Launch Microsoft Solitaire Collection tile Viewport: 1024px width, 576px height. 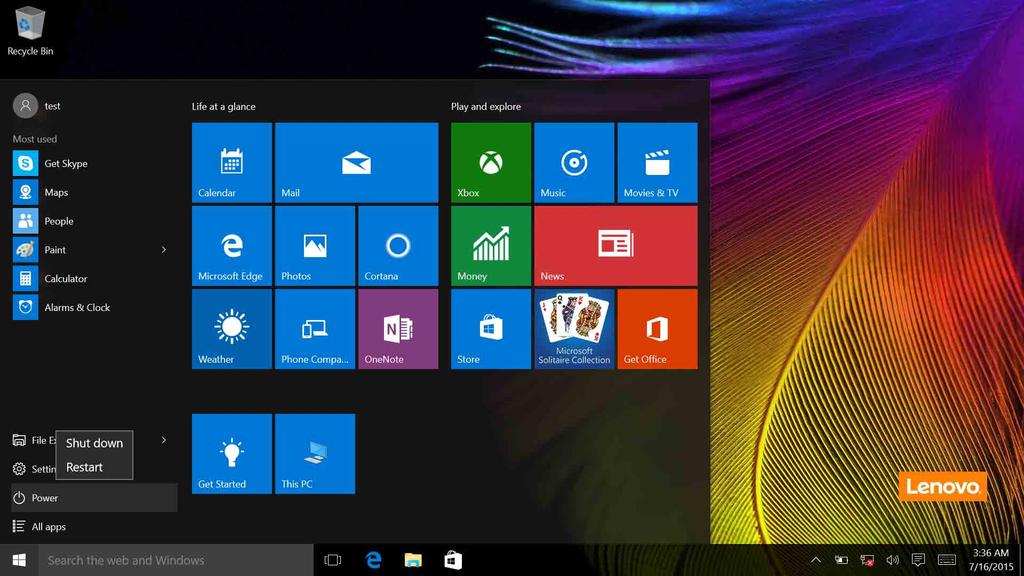click(x=574, y=329)
